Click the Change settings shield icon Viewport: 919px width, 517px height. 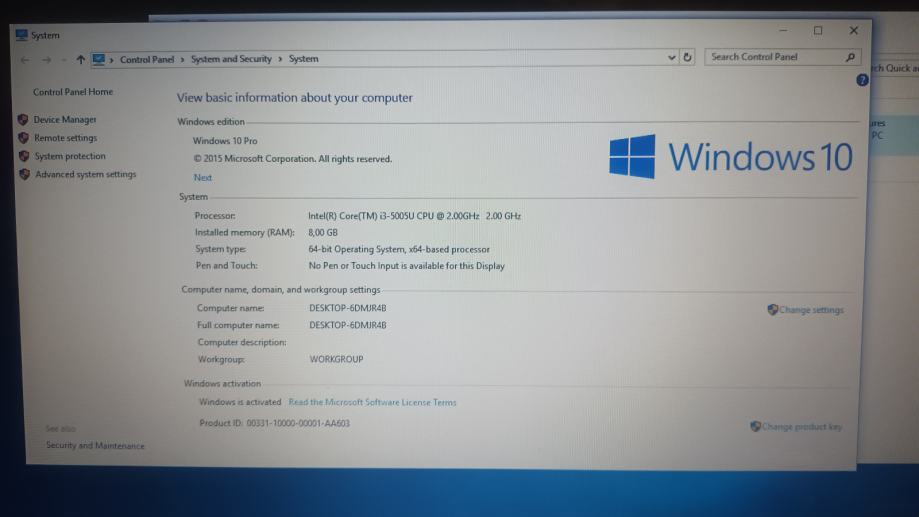pyautogui.click(x=772, y=309)
